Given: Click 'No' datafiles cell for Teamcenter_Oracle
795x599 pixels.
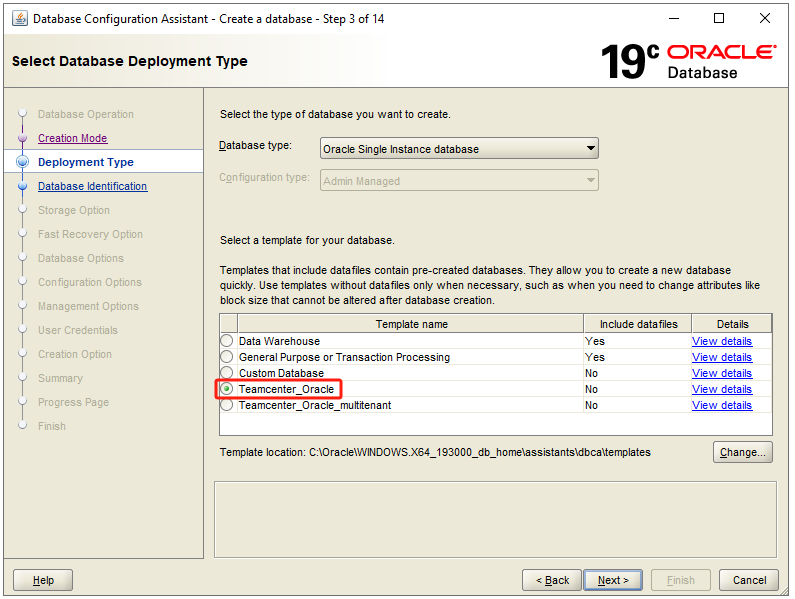Looking at the screenshot, I should (x=637, y=389).
